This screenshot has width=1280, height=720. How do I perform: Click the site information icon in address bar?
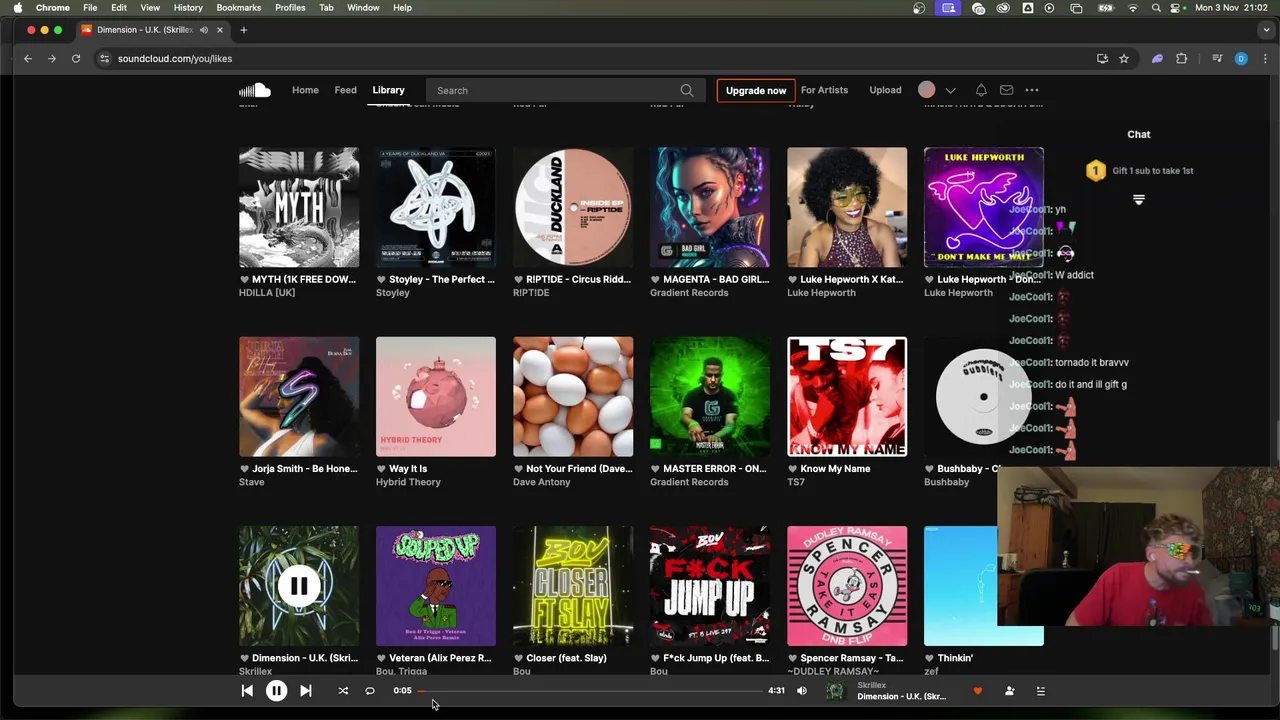pyautogui.click(x=104, y=58)
